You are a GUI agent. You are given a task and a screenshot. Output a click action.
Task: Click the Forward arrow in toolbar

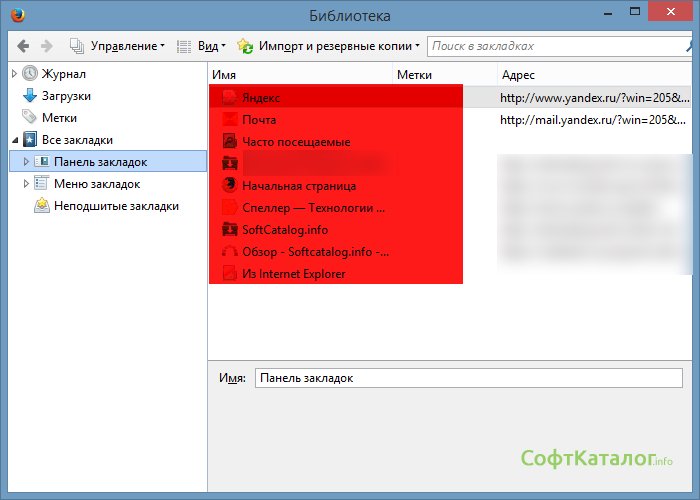click(46, 46)
